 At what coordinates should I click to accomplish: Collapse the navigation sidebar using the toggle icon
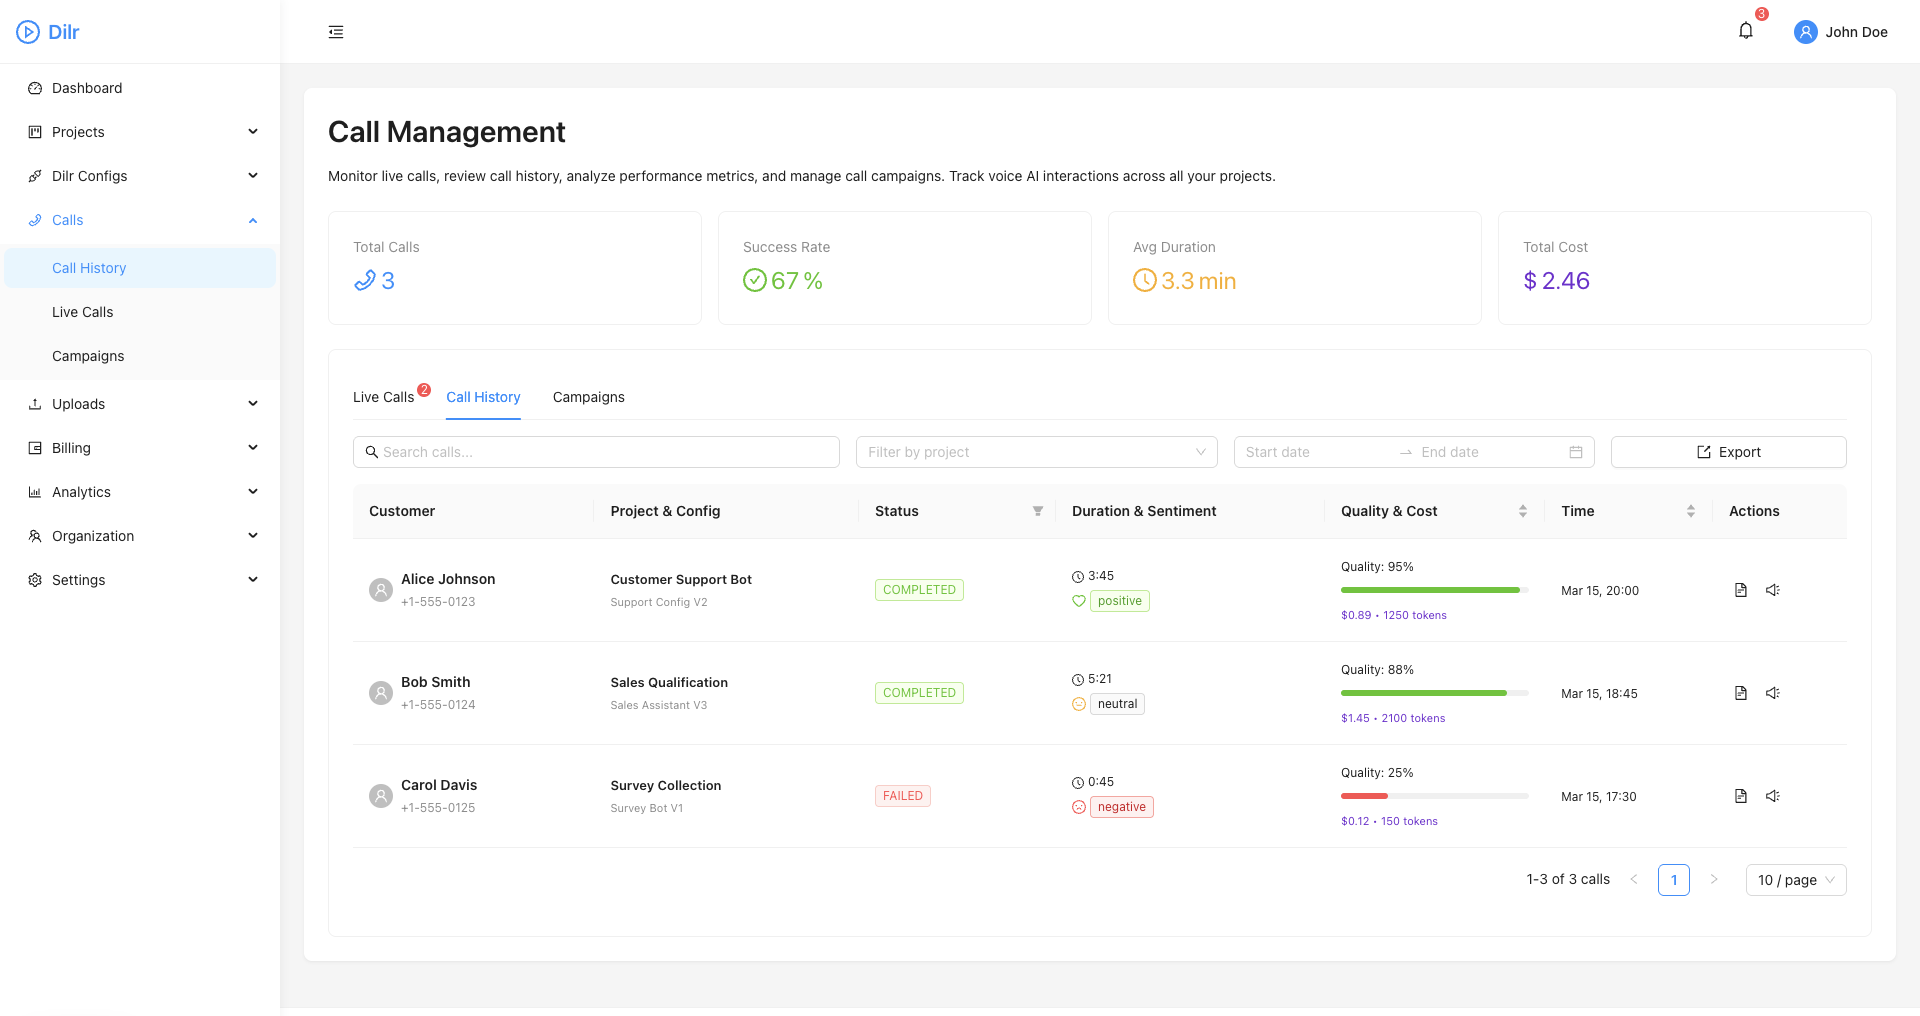[x=335, y=31]
